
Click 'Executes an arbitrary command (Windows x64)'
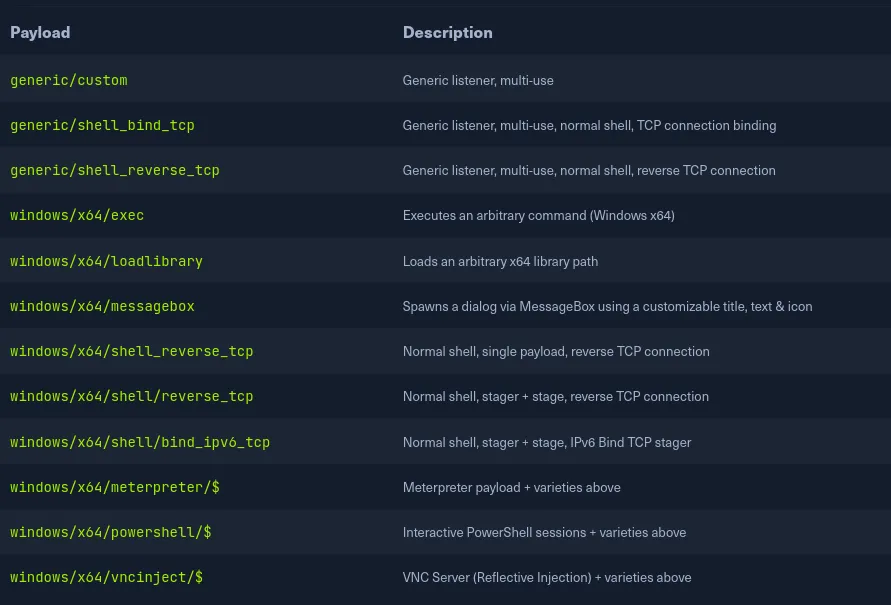click(539, 215)
